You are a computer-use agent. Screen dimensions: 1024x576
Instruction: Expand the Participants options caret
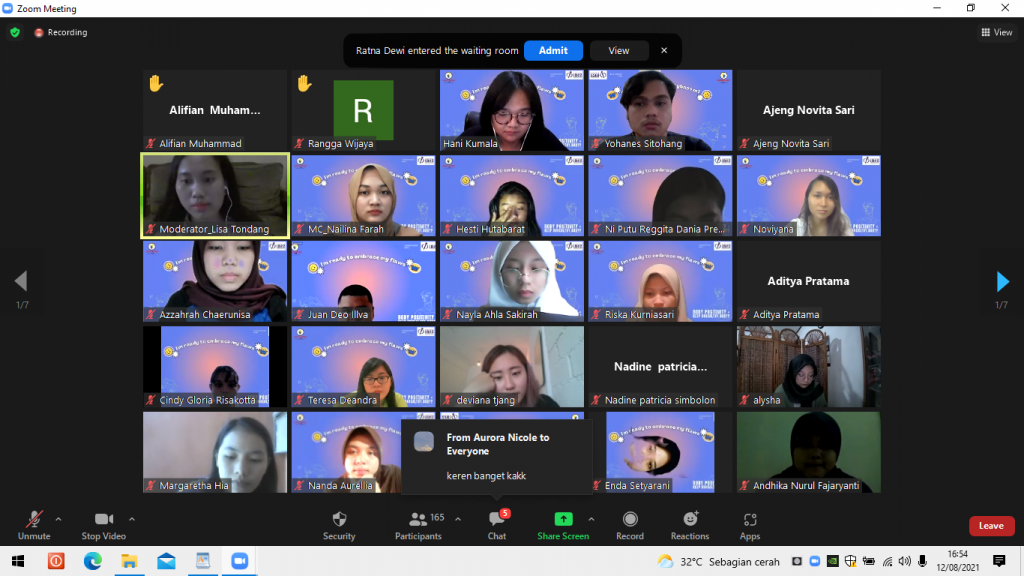pos(458,519)
